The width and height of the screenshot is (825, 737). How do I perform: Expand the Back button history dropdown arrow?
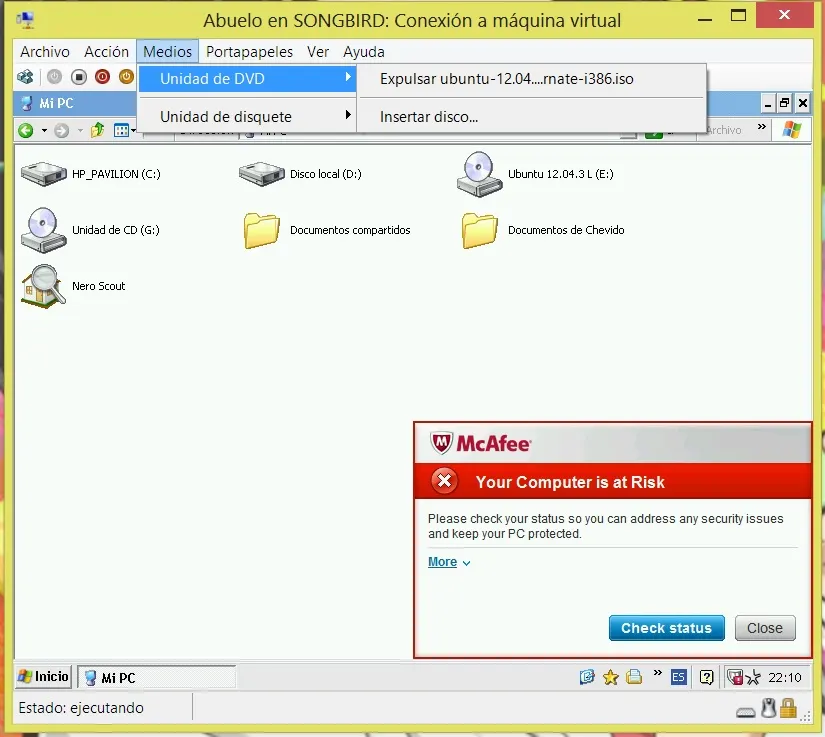44,130
